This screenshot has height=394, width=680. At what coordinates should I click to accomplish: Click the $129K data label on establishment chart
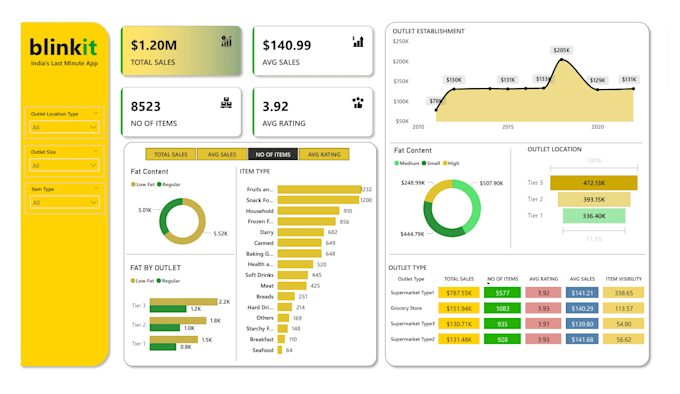tap(598, 80)
